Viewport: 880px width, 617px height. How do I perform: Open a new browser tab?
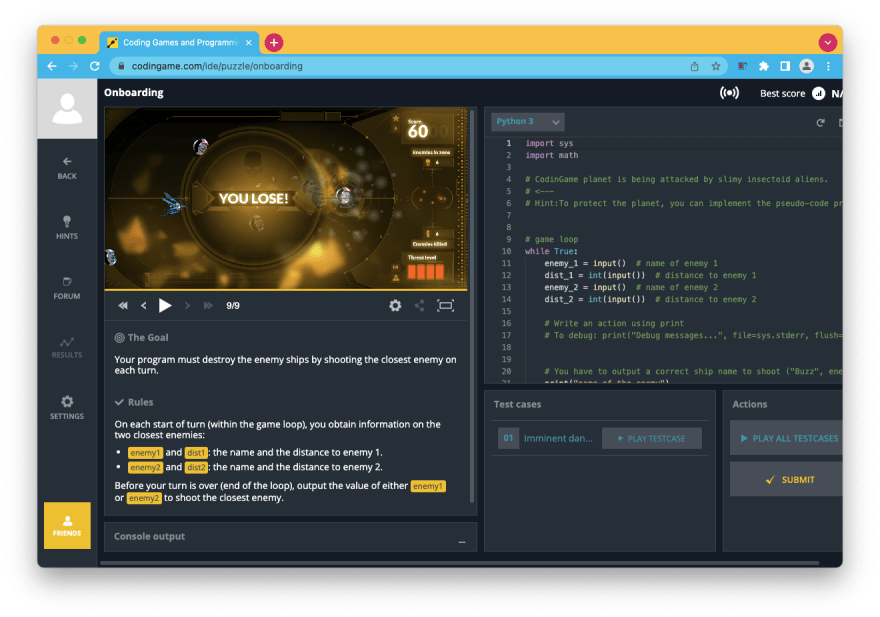pos(274,43)
